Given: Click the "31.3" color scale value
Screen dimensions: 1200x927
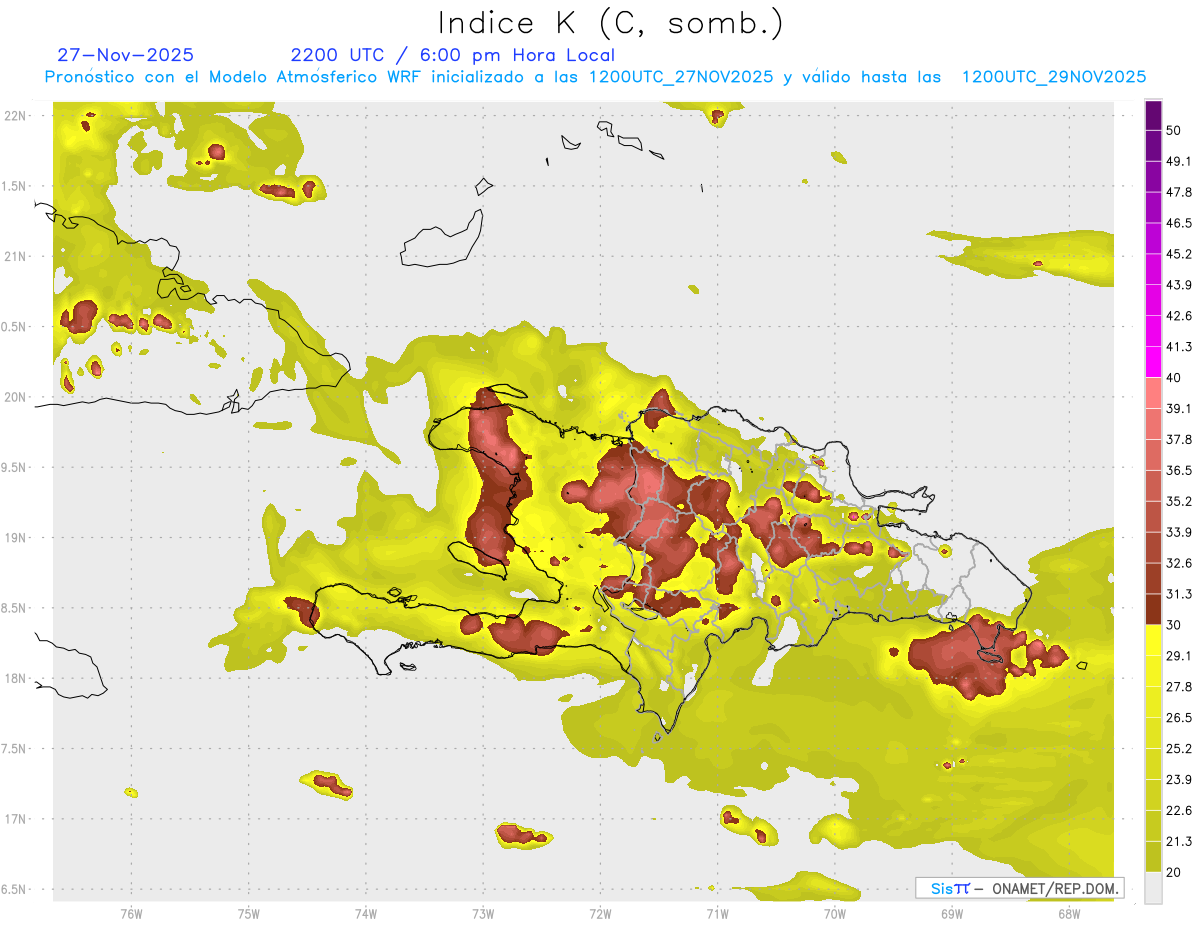Looking at the screenshot, I should pos(1180,594).
